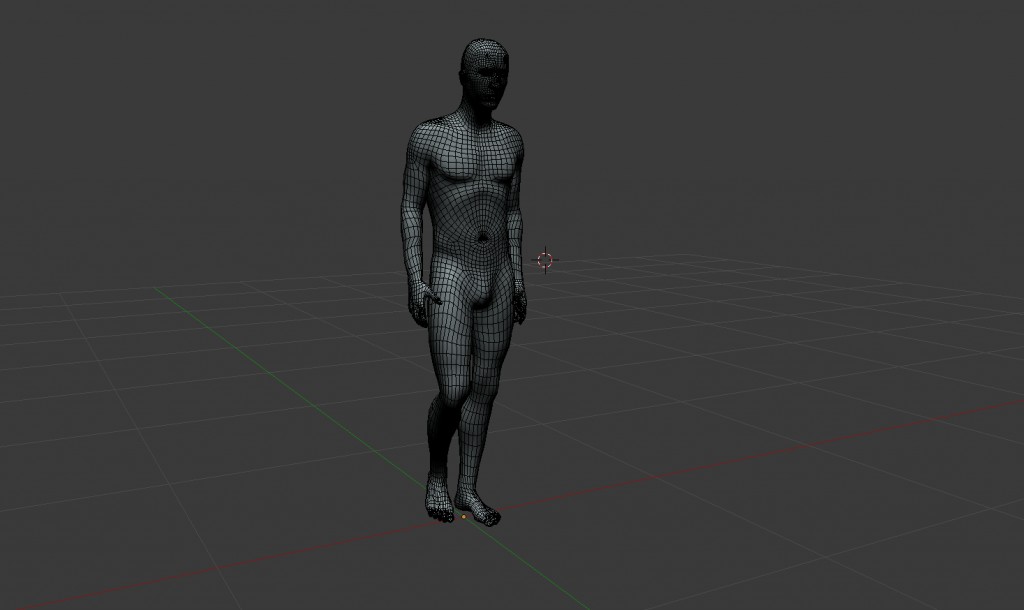Click the model's right hand
The height and width of the screenshot is (610, 1024).
pos(425,300)
